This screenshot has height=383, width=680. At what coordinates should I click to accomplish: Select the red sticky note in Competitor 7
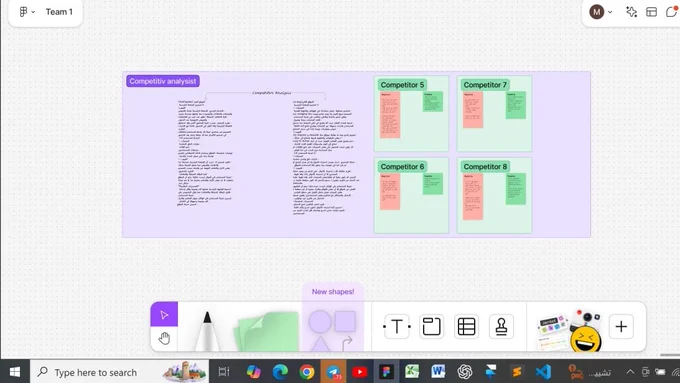(x=473, y=110)
